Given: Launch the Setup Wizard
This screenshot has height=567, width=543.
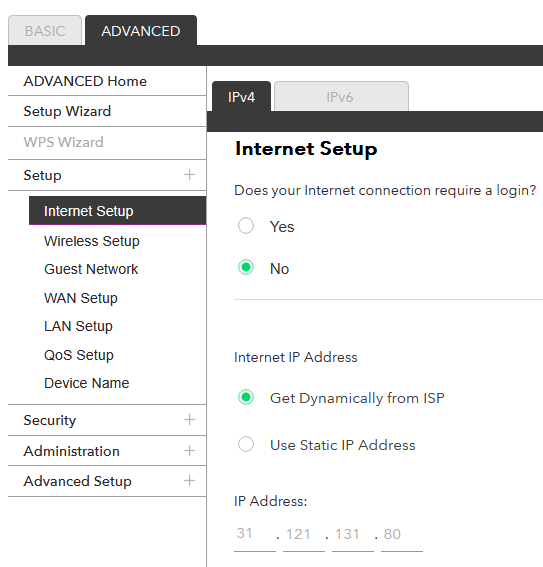Looking at the screenshot, I should tap(67, 111).
